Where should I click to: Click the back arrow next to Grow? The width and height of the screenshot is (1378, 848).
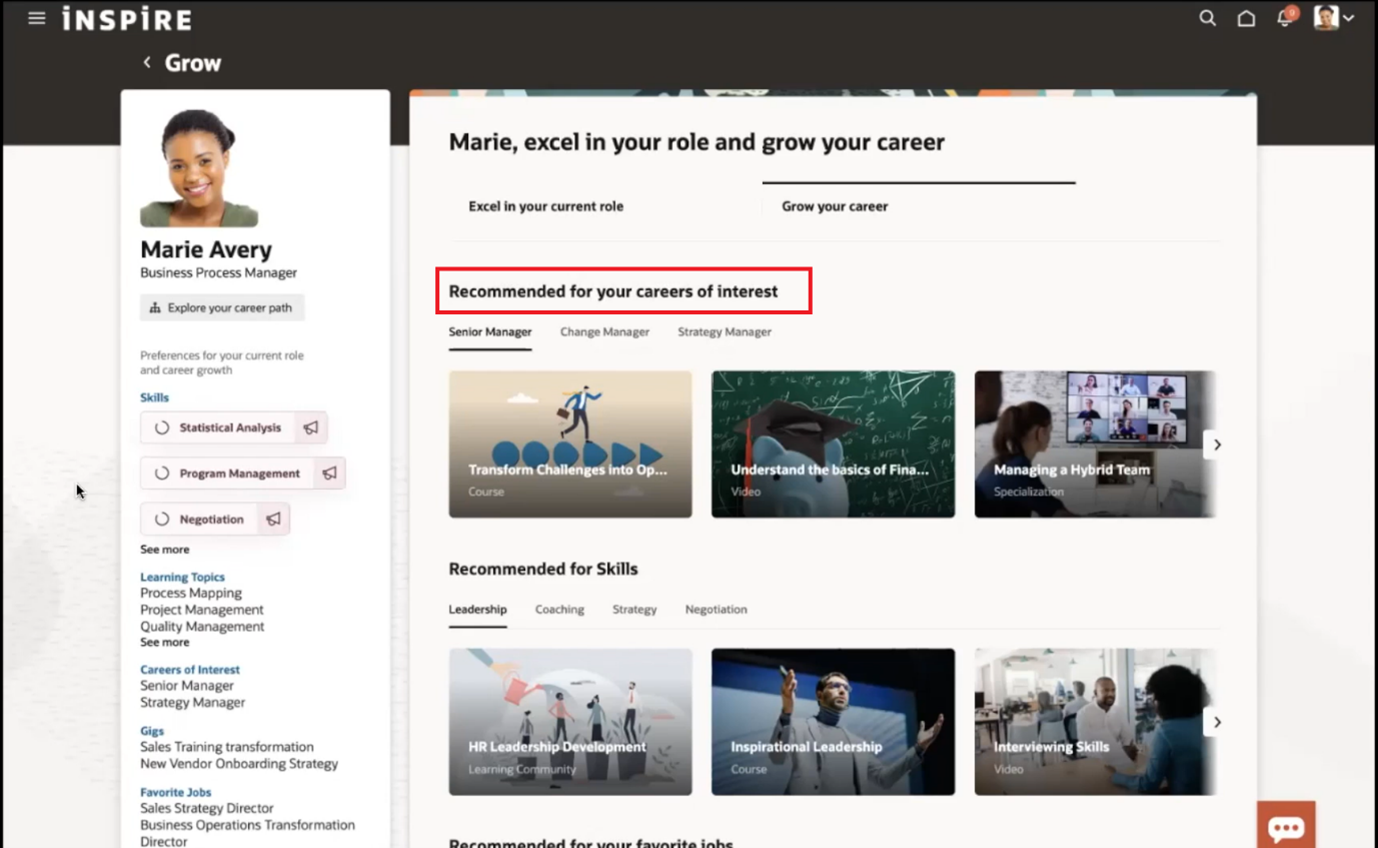[146, 62]
